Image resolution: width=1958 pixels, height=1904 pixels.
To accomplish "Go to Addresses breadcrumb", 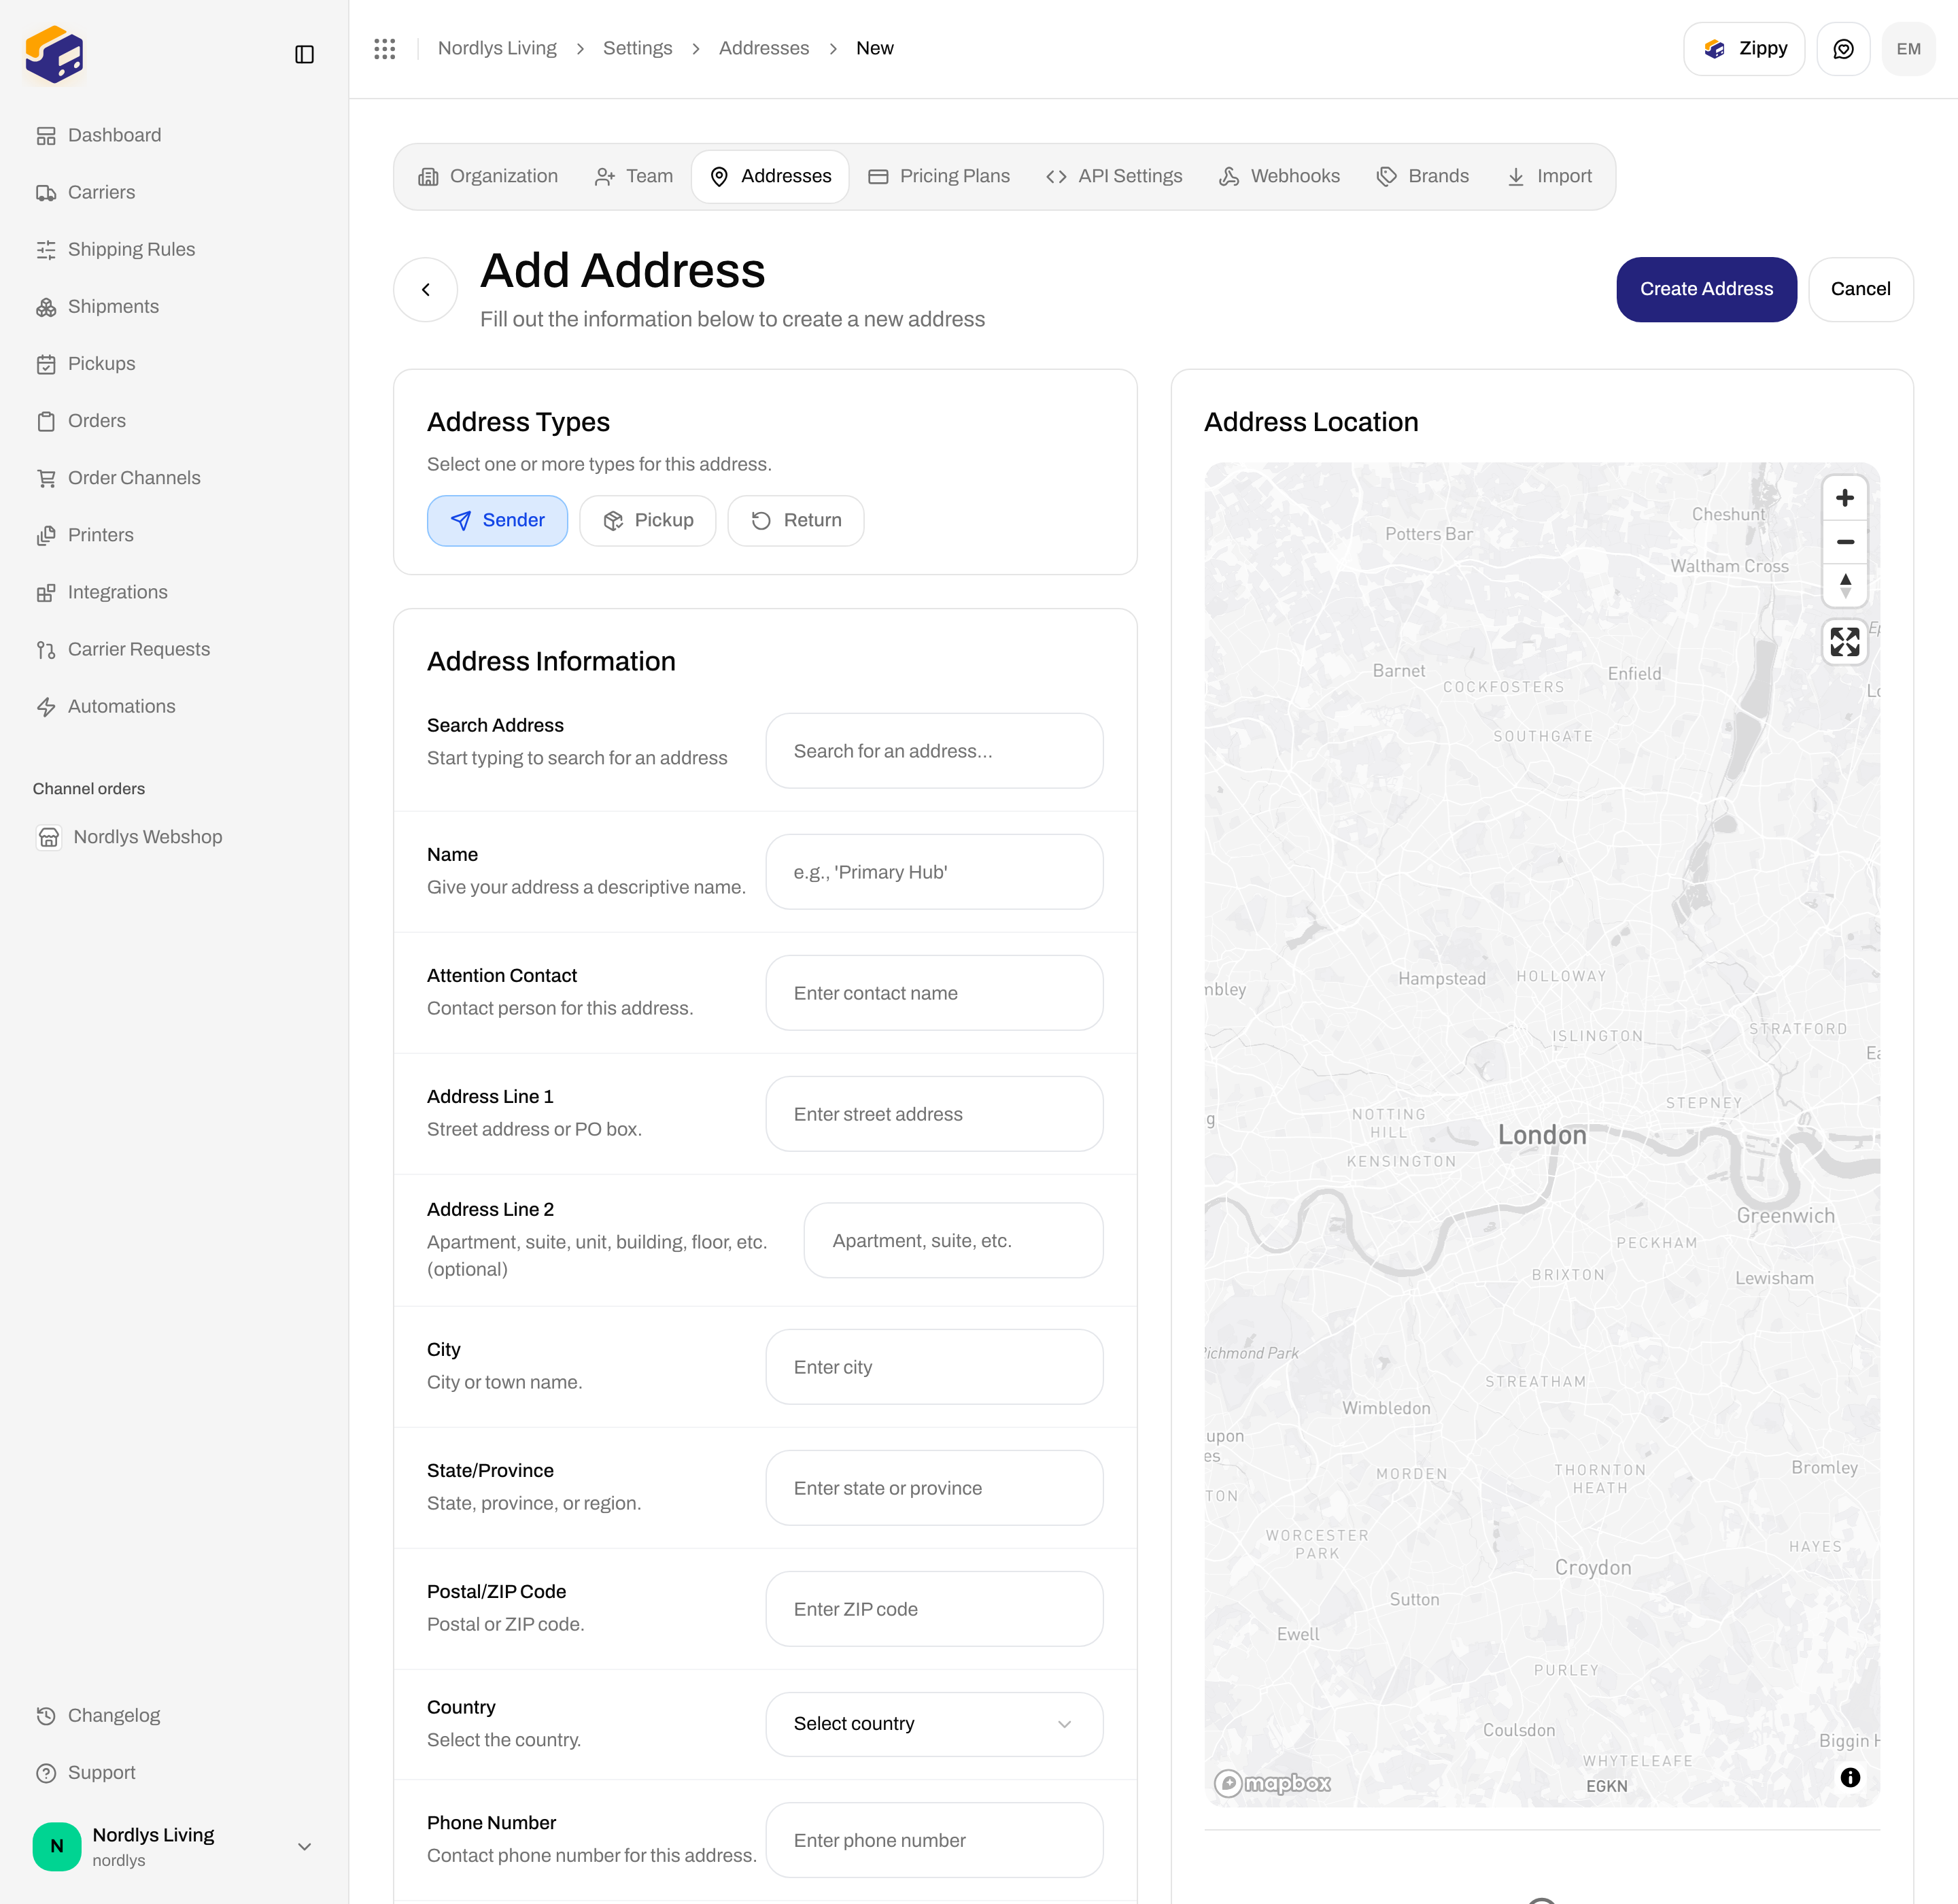I will [764, 48].
